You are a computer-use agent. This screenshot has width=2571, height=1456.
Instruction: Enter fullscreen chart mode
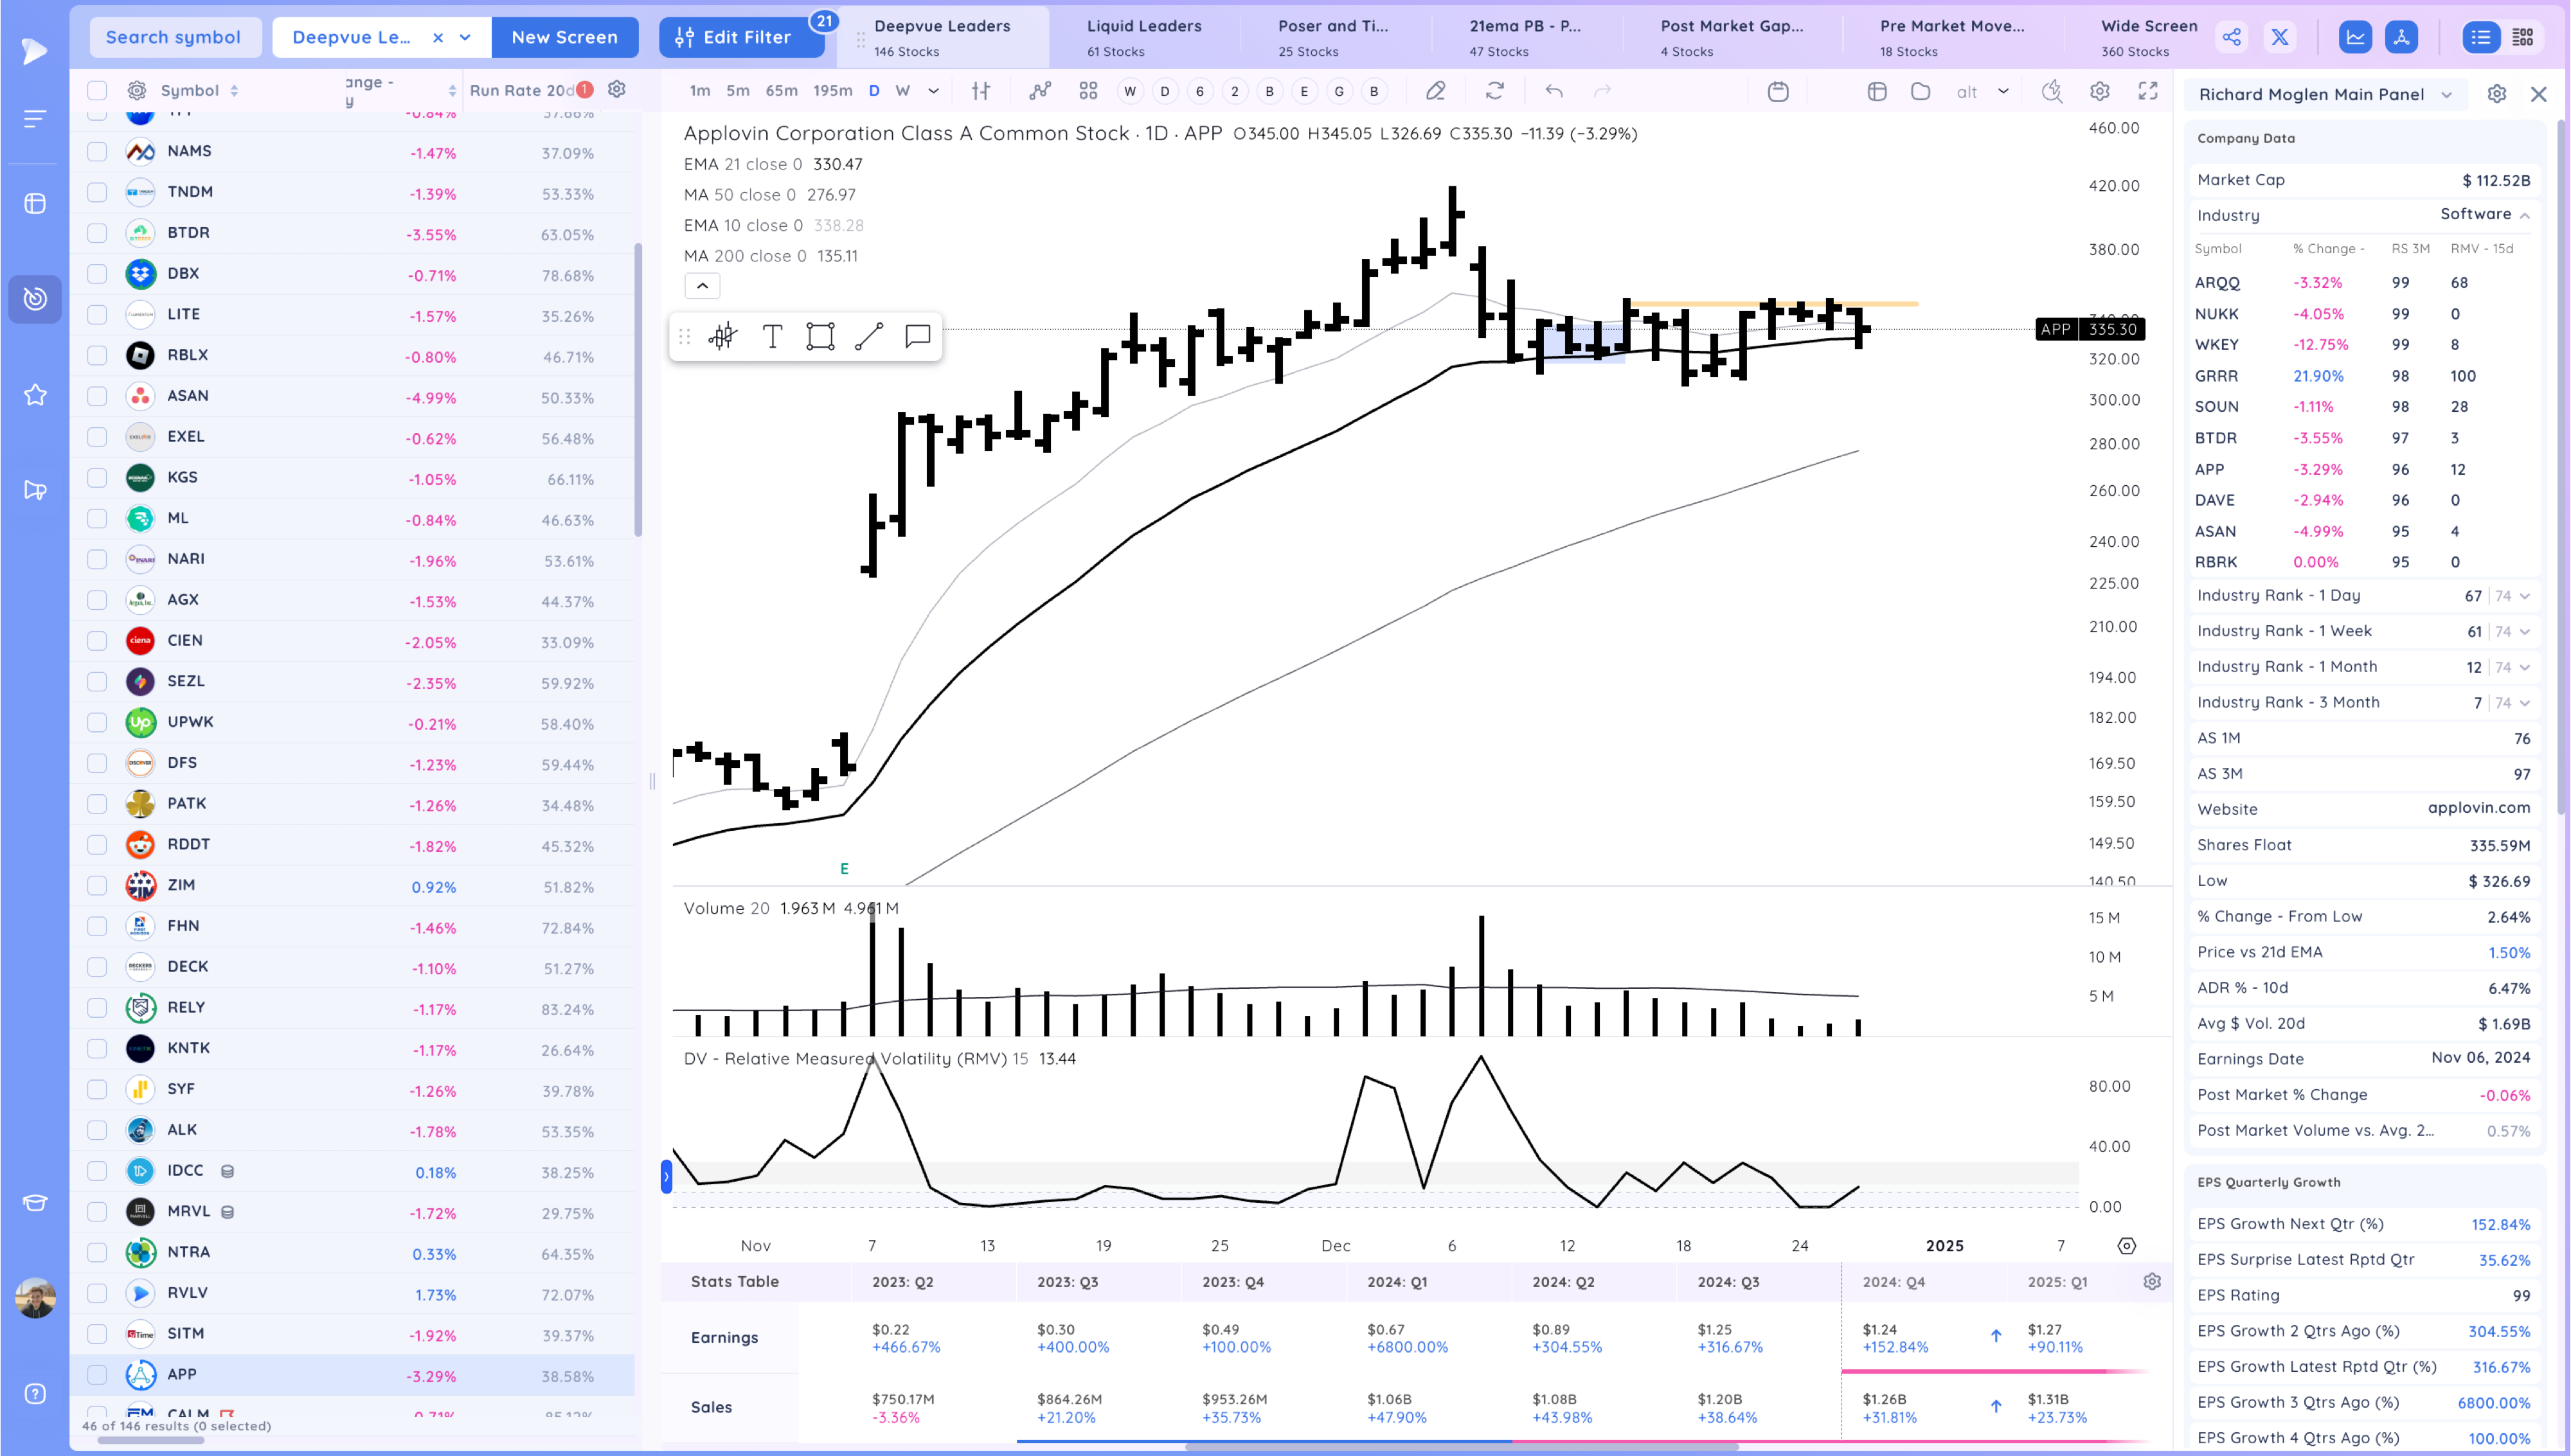pyautogui.click(x=2147, y=91)
